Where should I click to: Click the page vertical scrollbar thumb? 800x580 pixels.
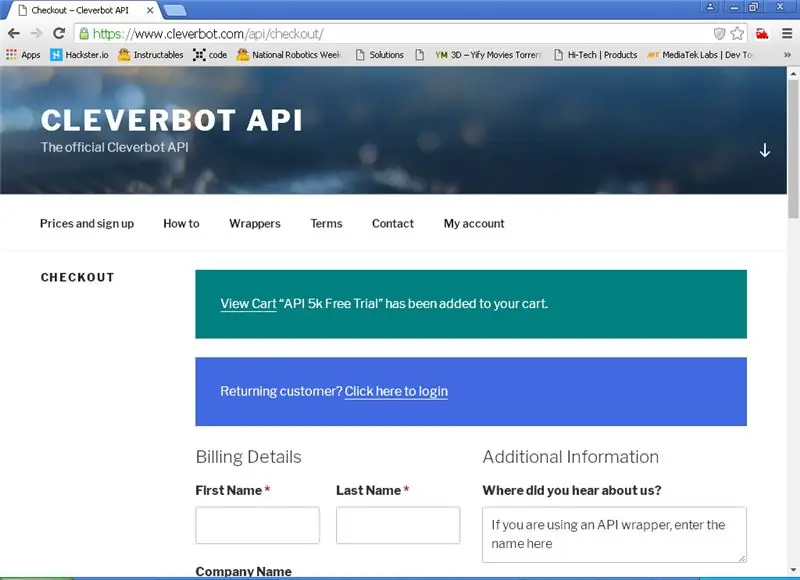click(793, 149)
